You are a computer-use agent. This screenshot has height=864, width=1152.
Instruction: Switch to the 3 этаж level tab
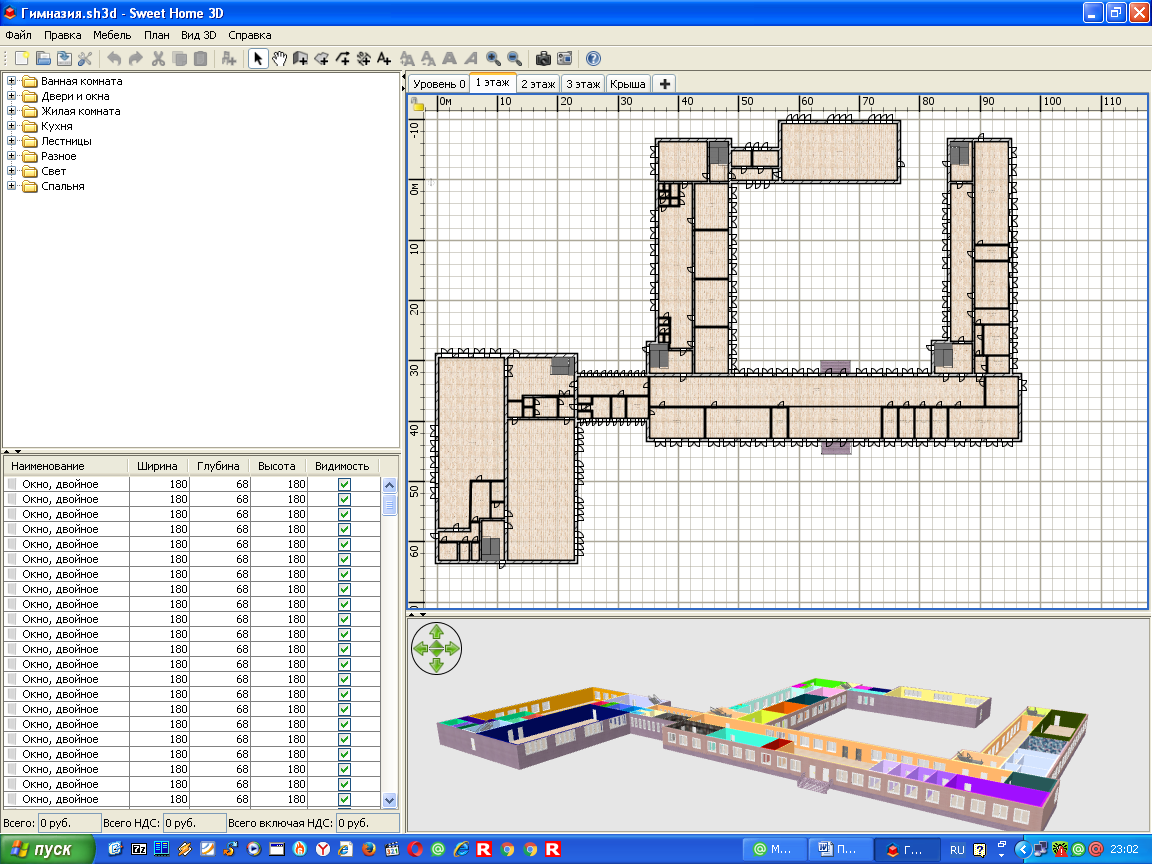tap(583, 84)
